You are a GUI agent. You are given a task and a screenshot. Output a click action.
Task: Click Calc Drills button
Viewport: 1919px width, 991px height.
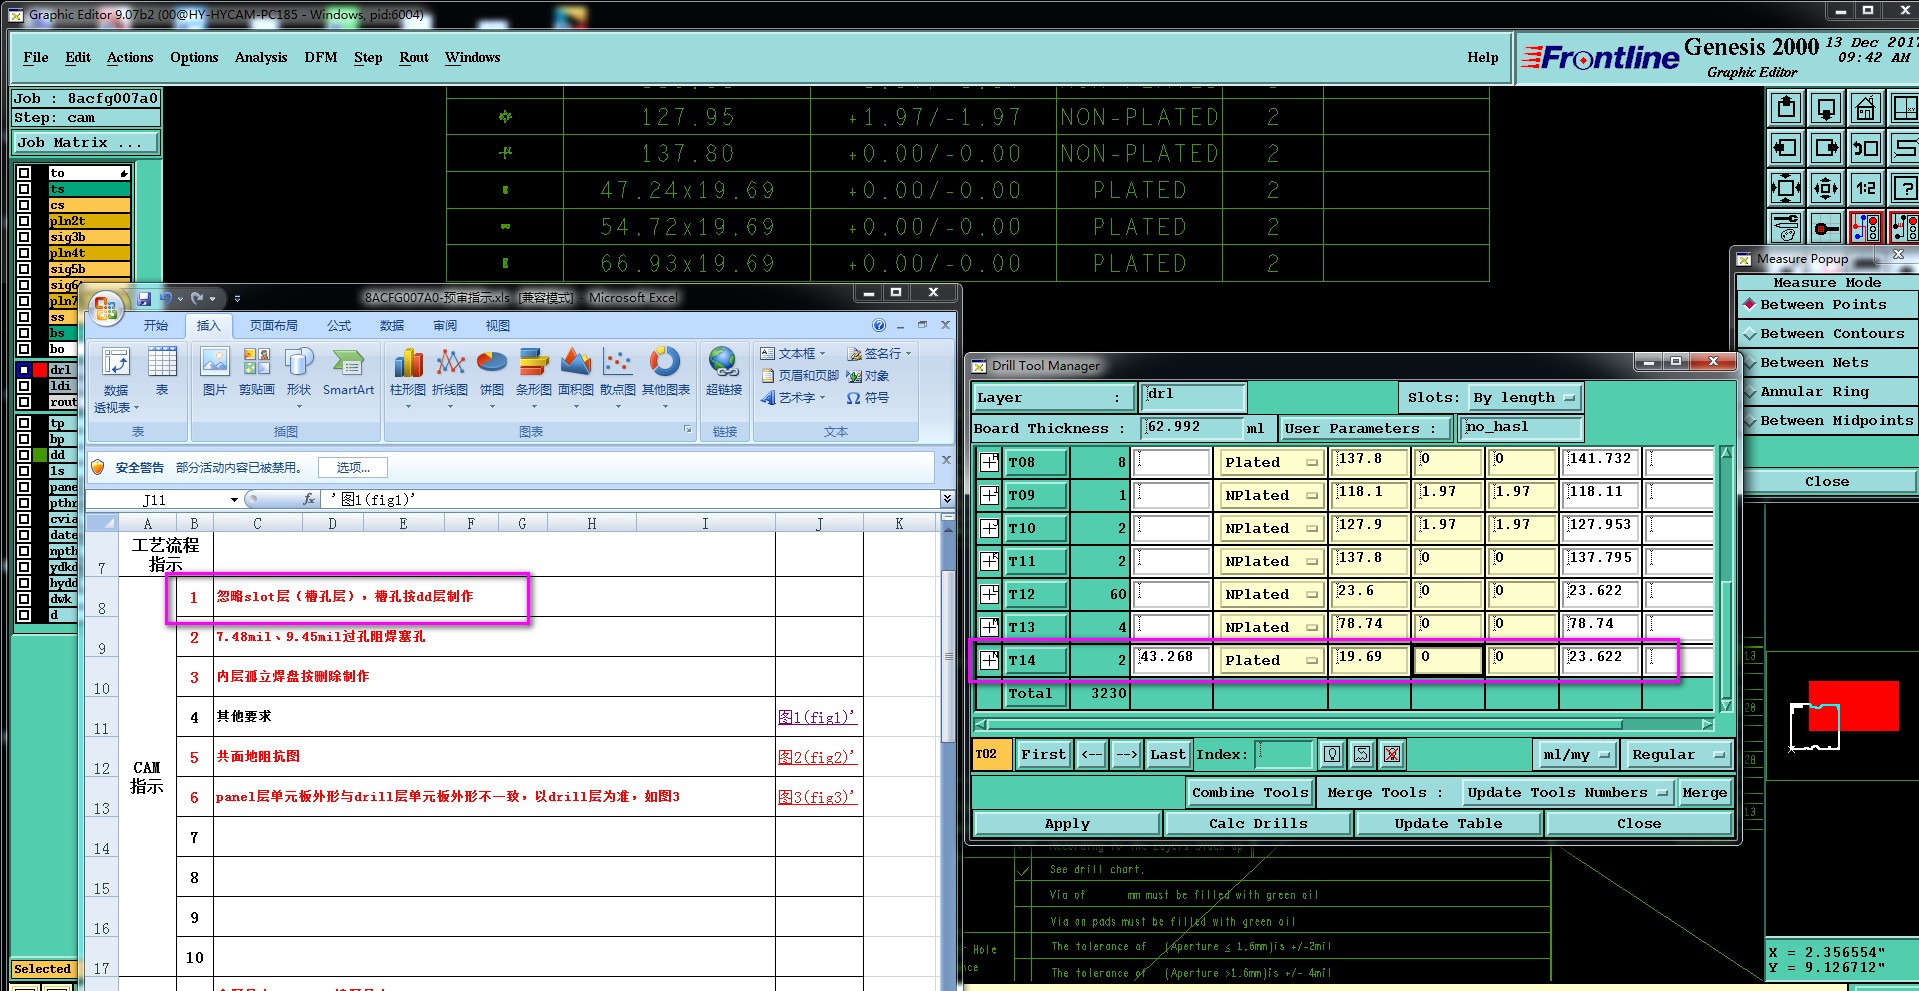click(1258, 824)
